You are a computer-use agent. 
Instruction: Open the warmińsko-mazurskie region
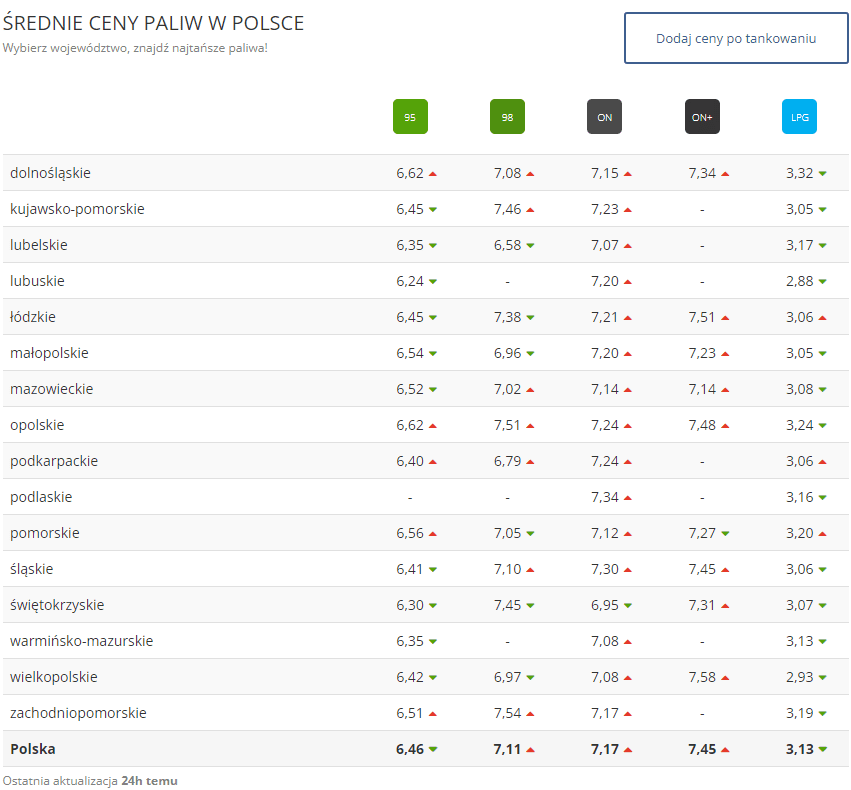click(x=81, y=641)
